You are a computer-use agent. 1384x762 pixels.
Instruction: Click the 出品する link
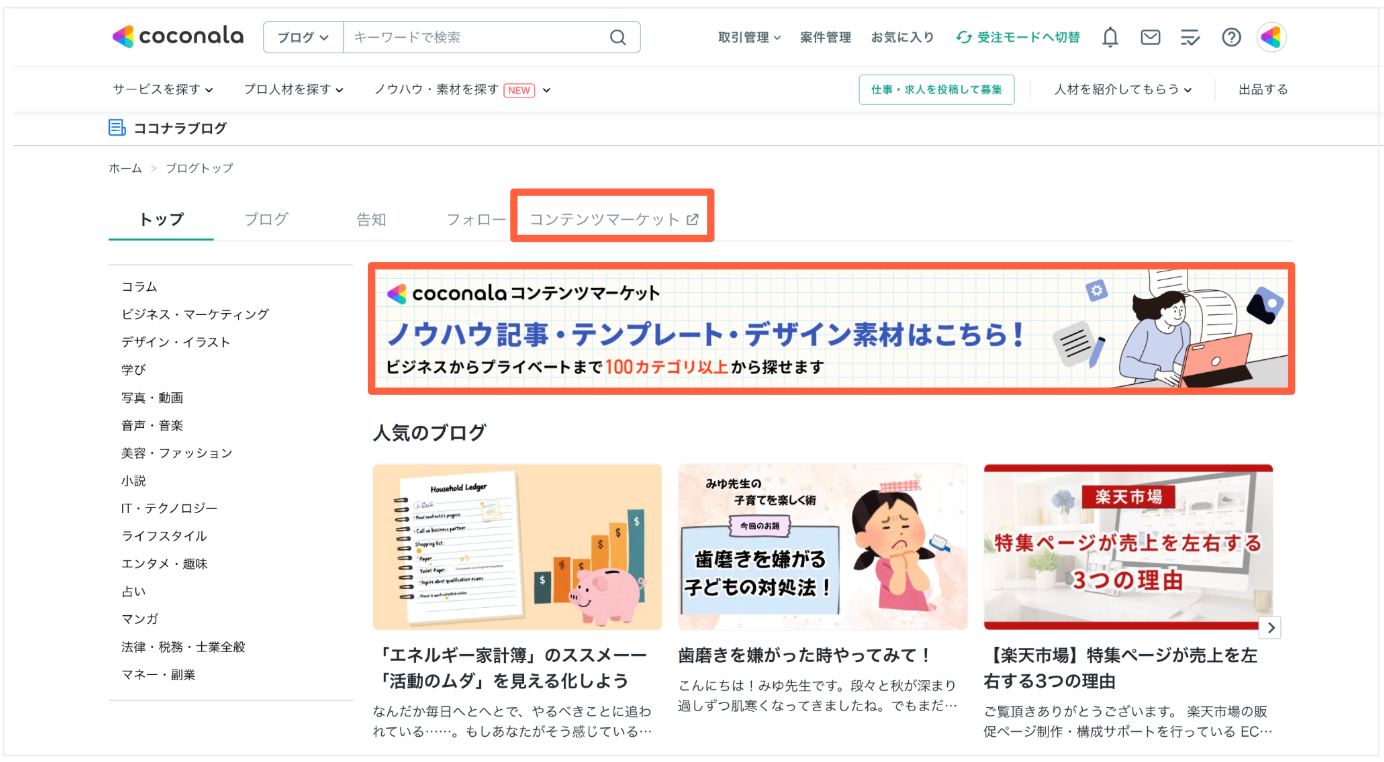[x=1263, y=90]
